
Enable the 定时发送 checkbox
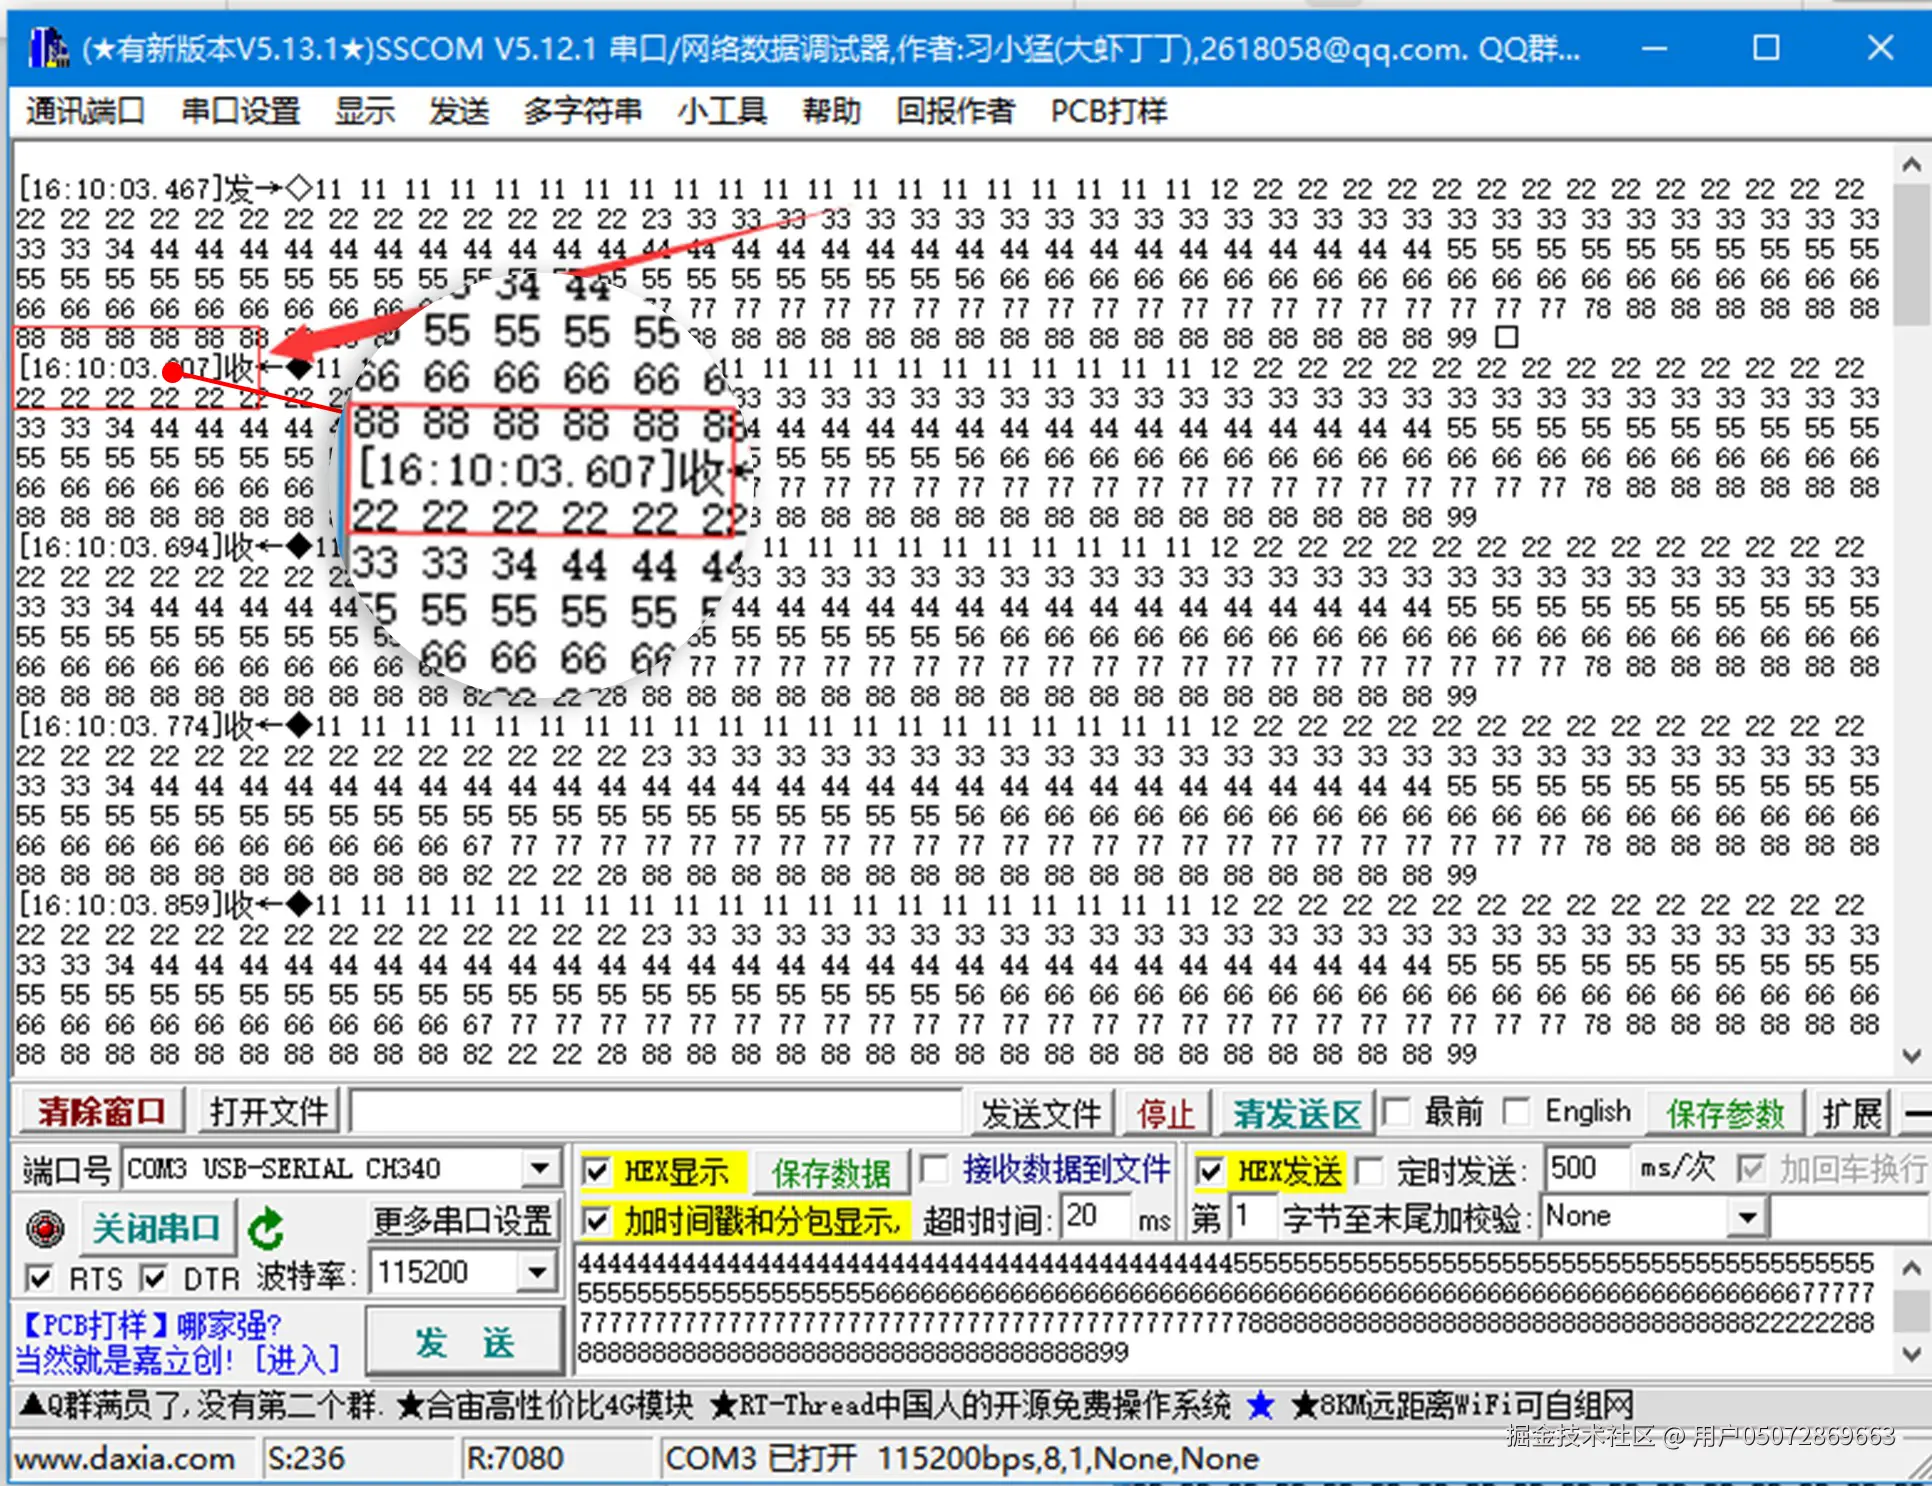[x=1370, y=1170]
